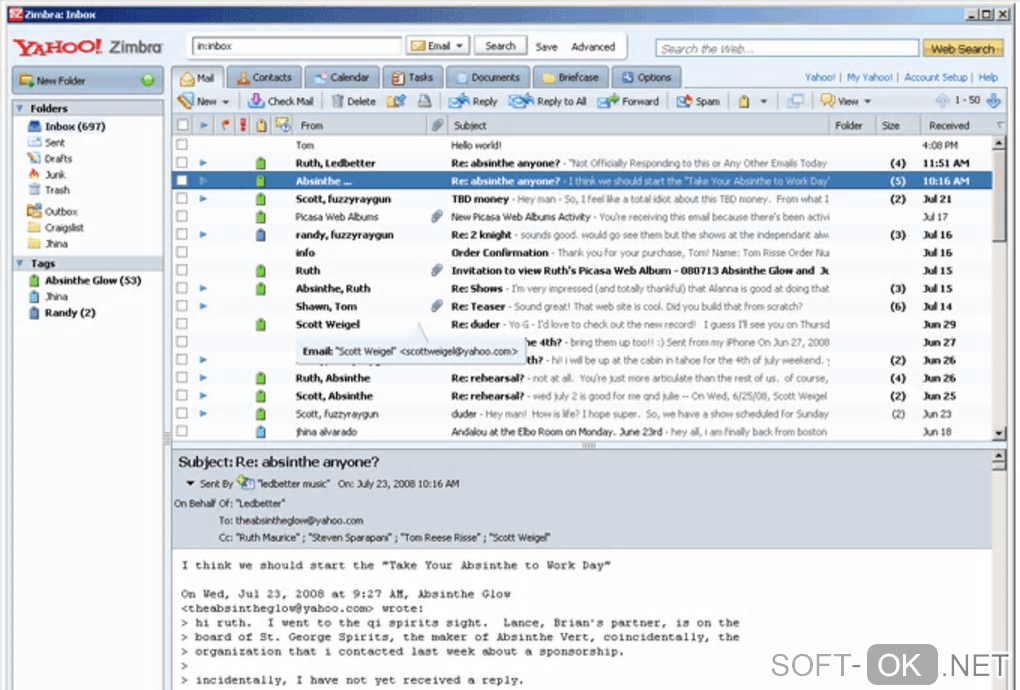Switch to the Contacts tab
The height and width of the screenshot is (690, 1020).
[264, 77]
